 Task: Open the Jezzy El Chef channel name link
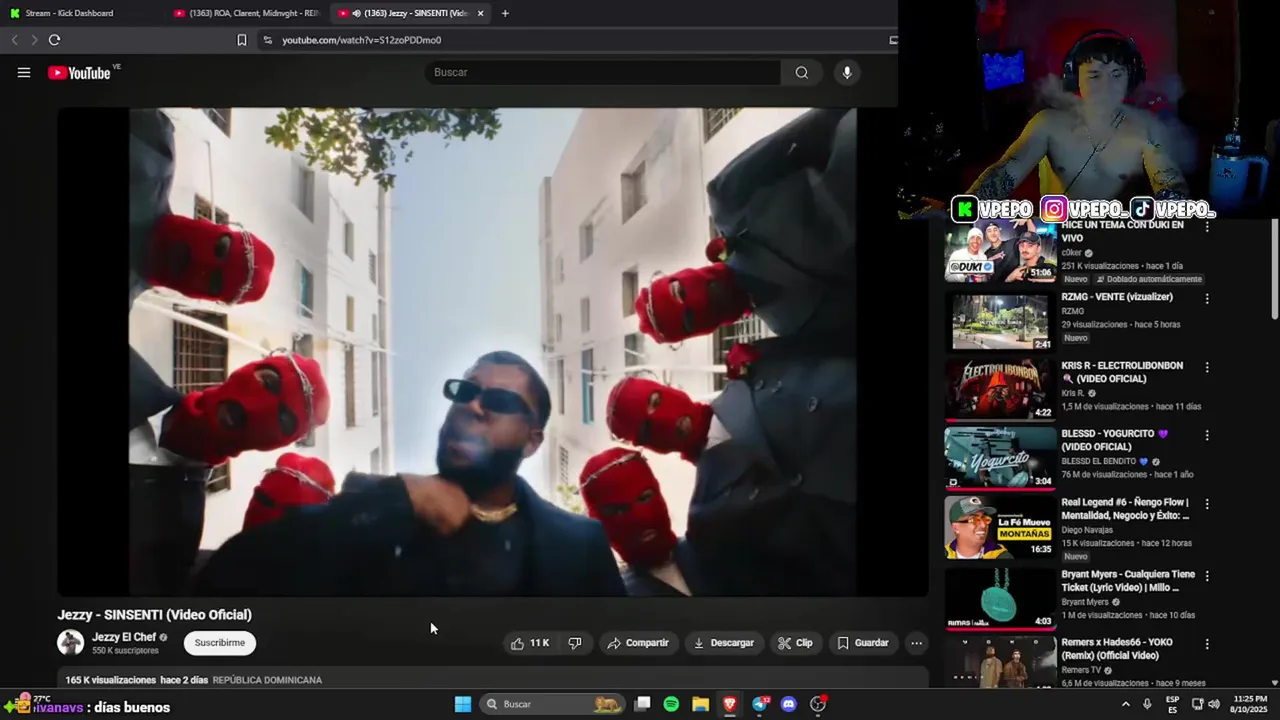124,637
